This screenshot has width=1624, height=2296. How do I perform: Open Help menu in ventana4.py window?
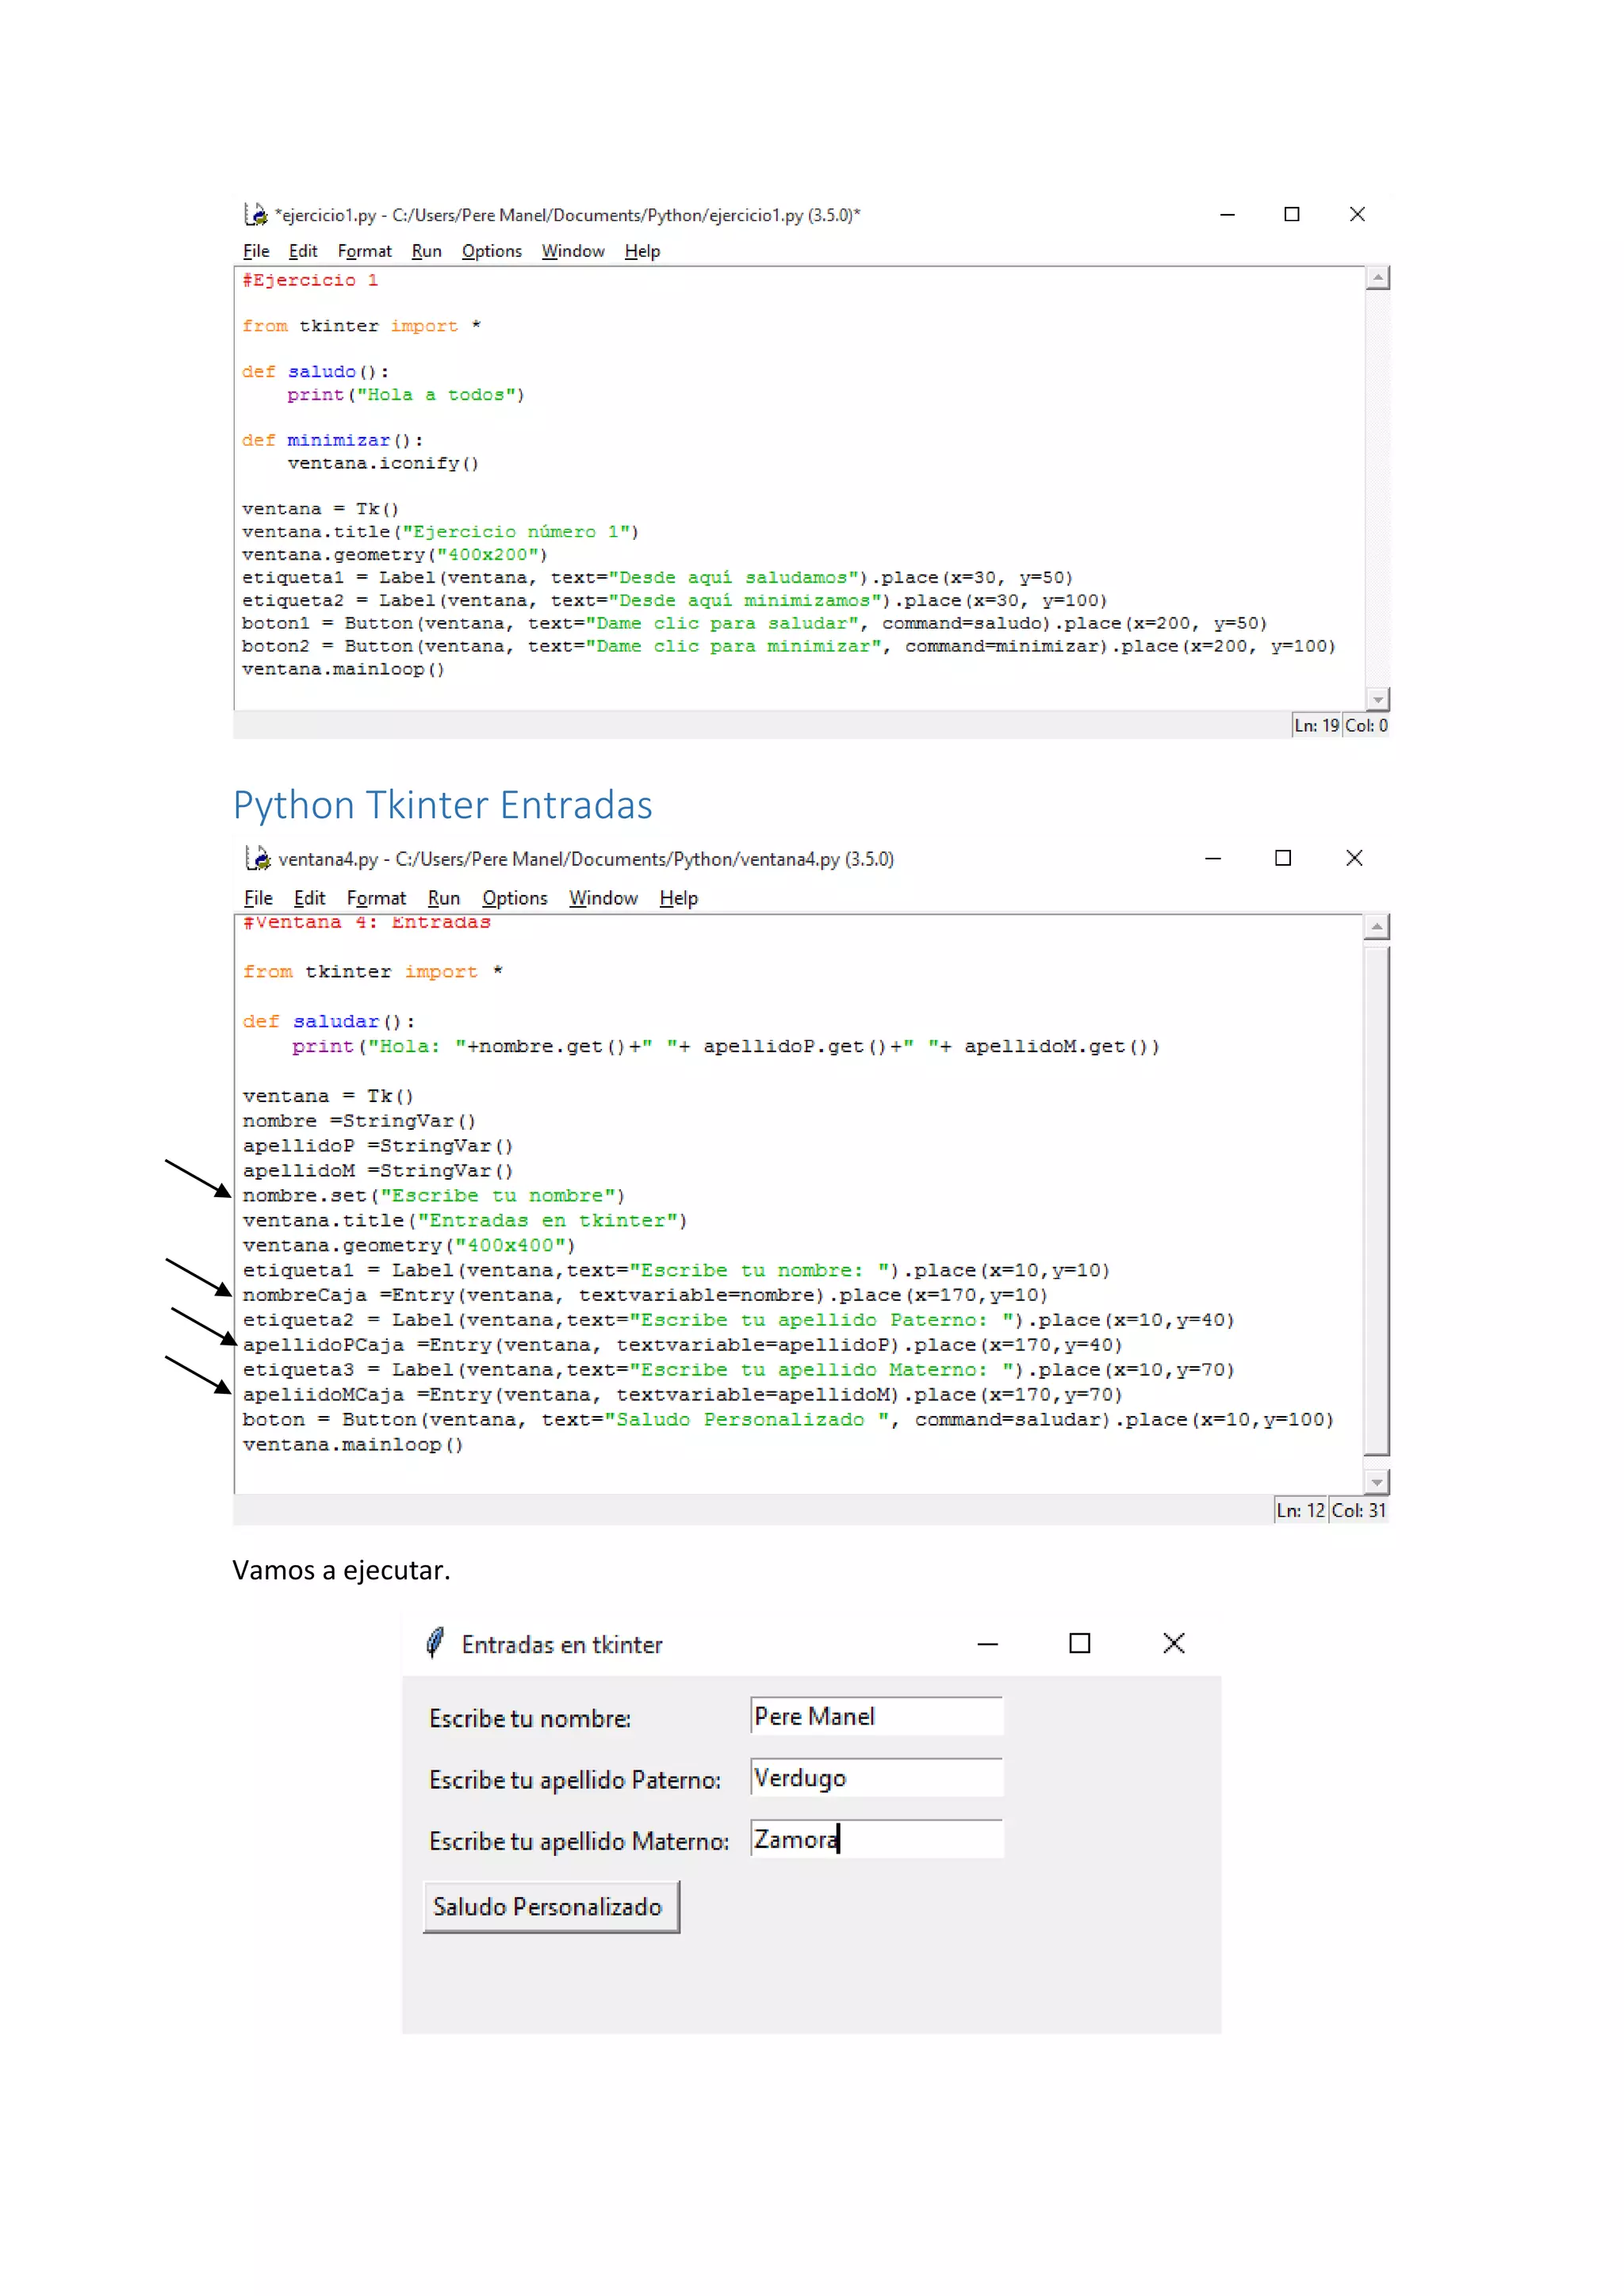[x=678, y=898]
